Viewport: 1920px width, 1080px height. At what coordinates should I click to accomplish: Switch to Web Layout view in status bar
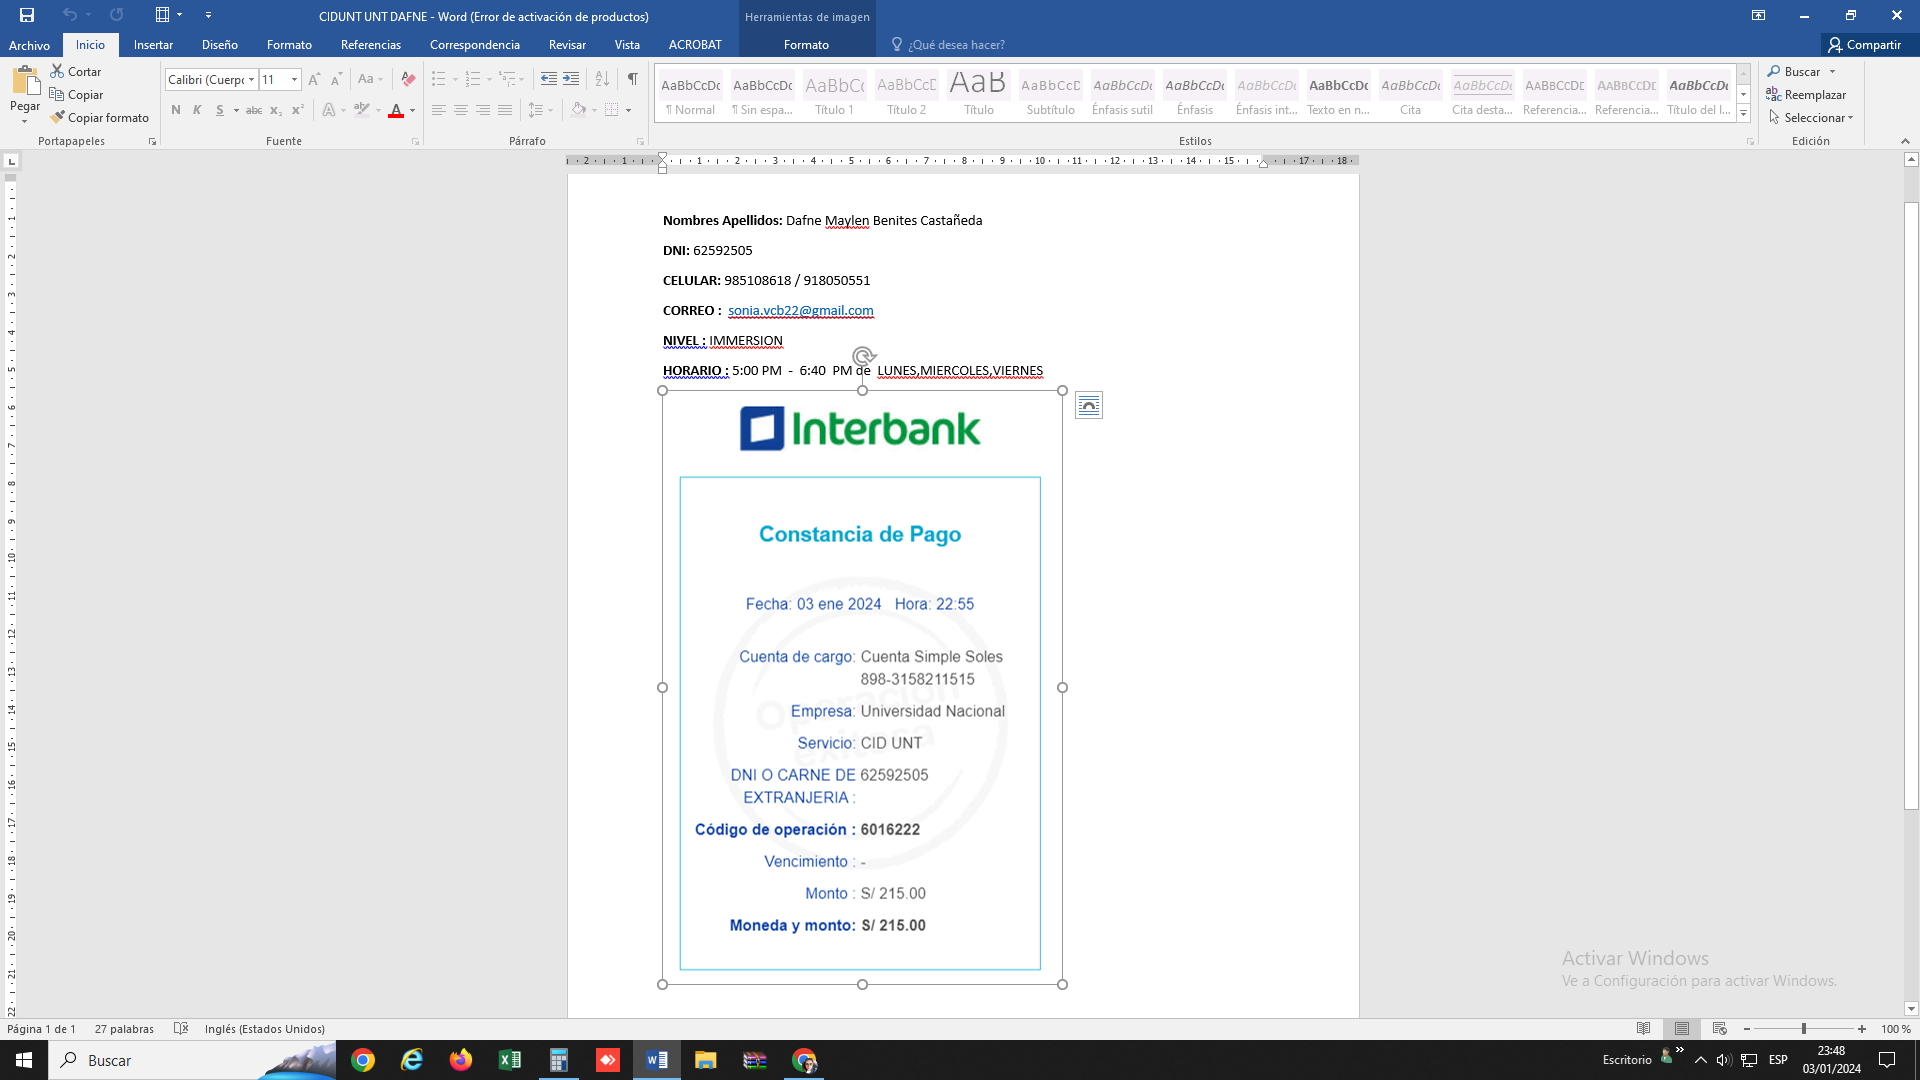pos(1720,1029)
